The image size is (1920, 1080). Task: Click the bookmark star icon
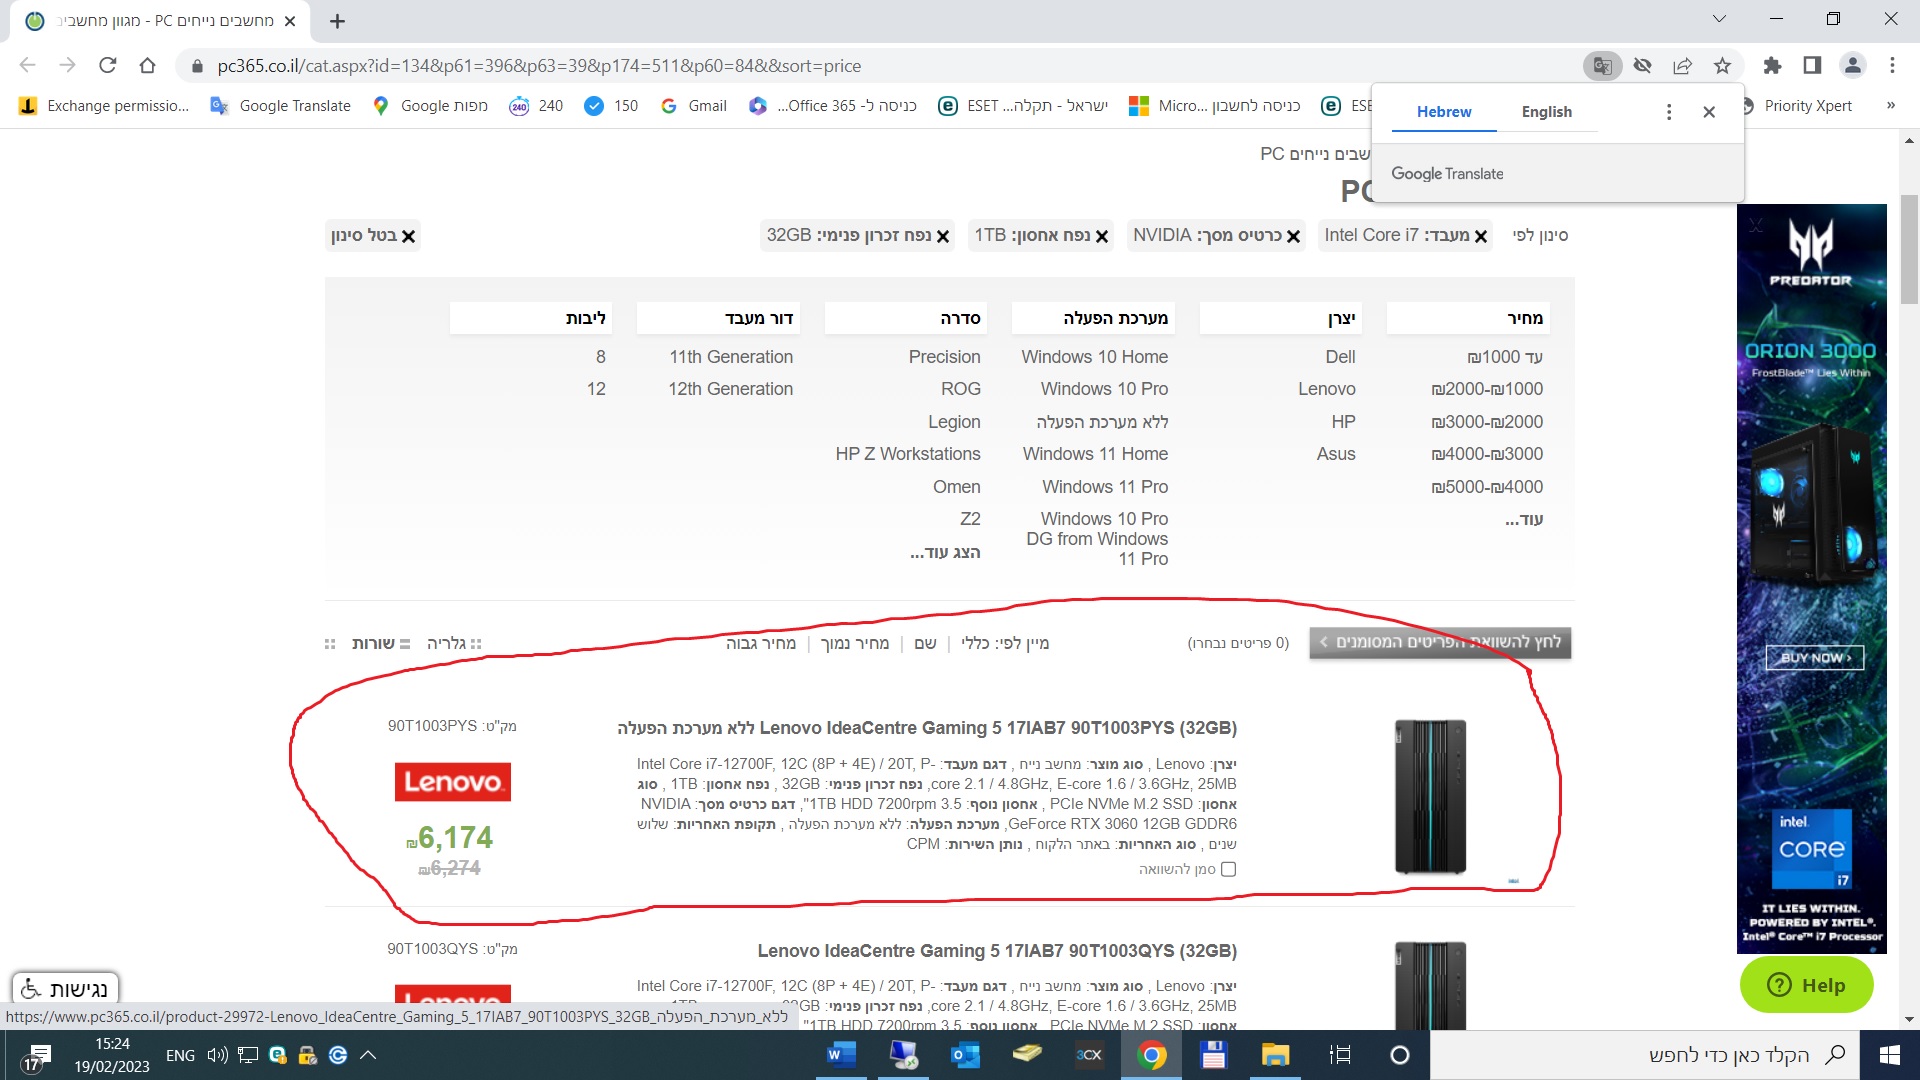[1722, 66]
